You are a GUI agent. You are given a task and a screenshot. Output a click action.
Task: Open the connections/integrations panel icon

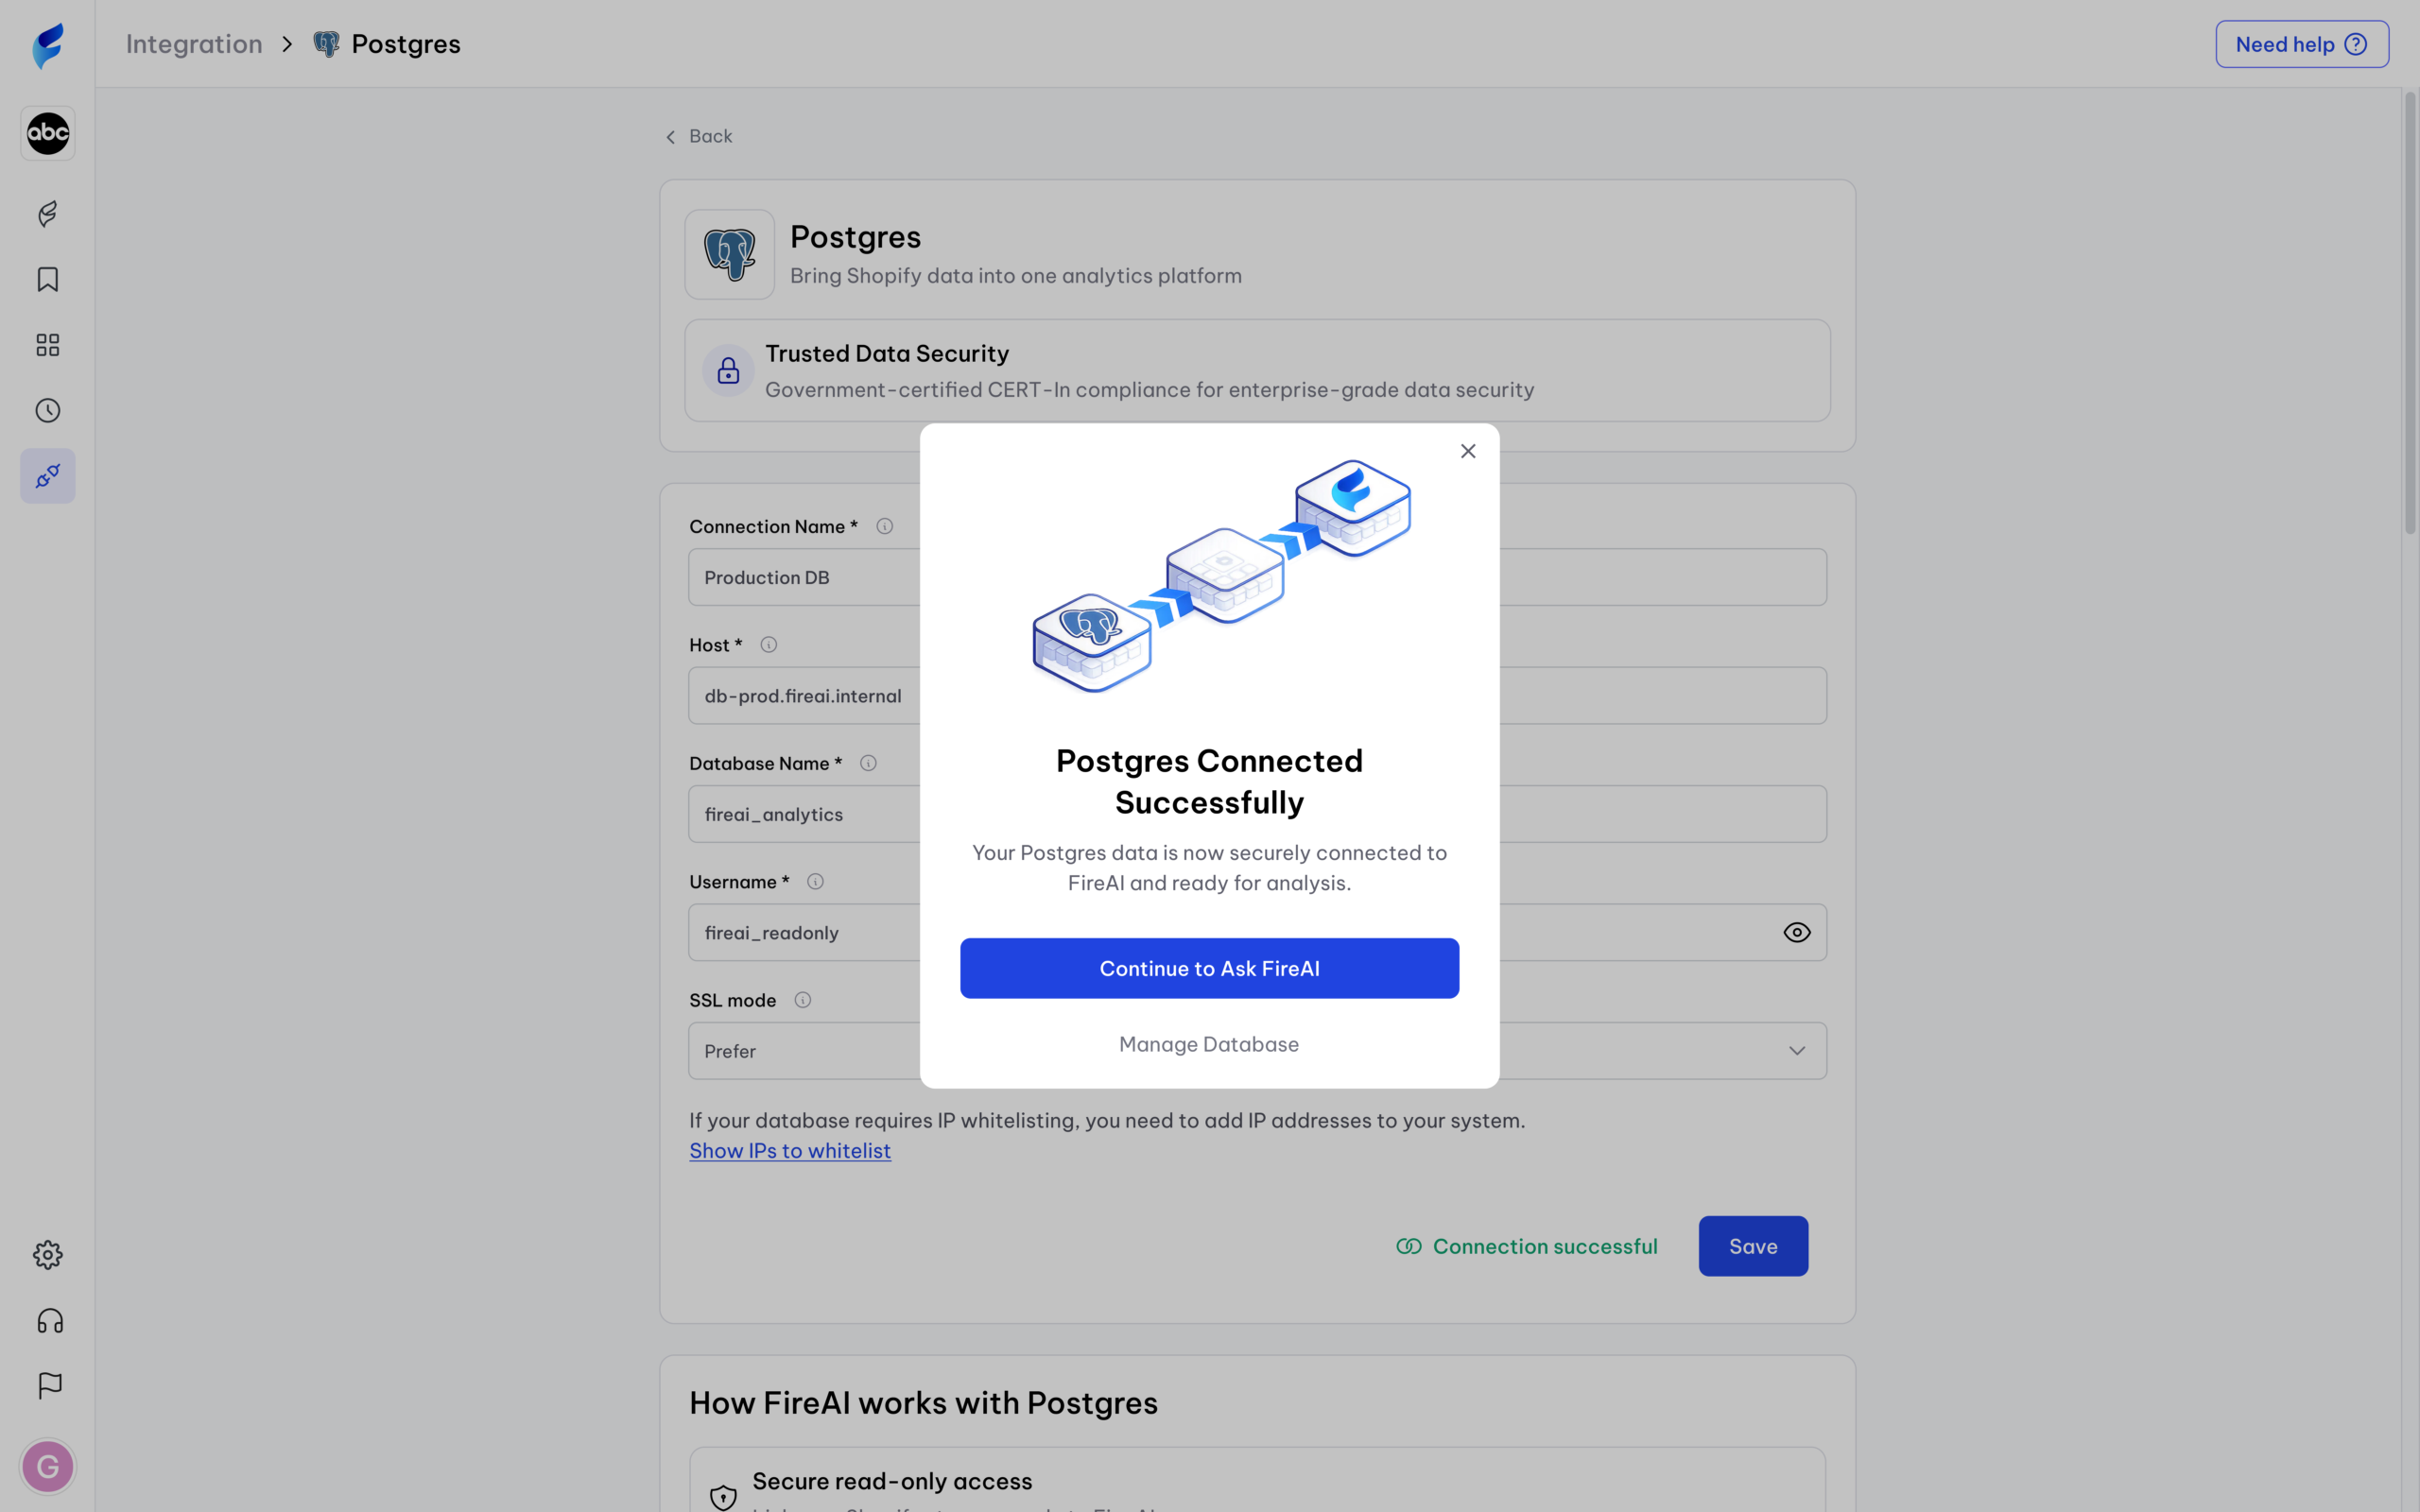coord(46,476)
